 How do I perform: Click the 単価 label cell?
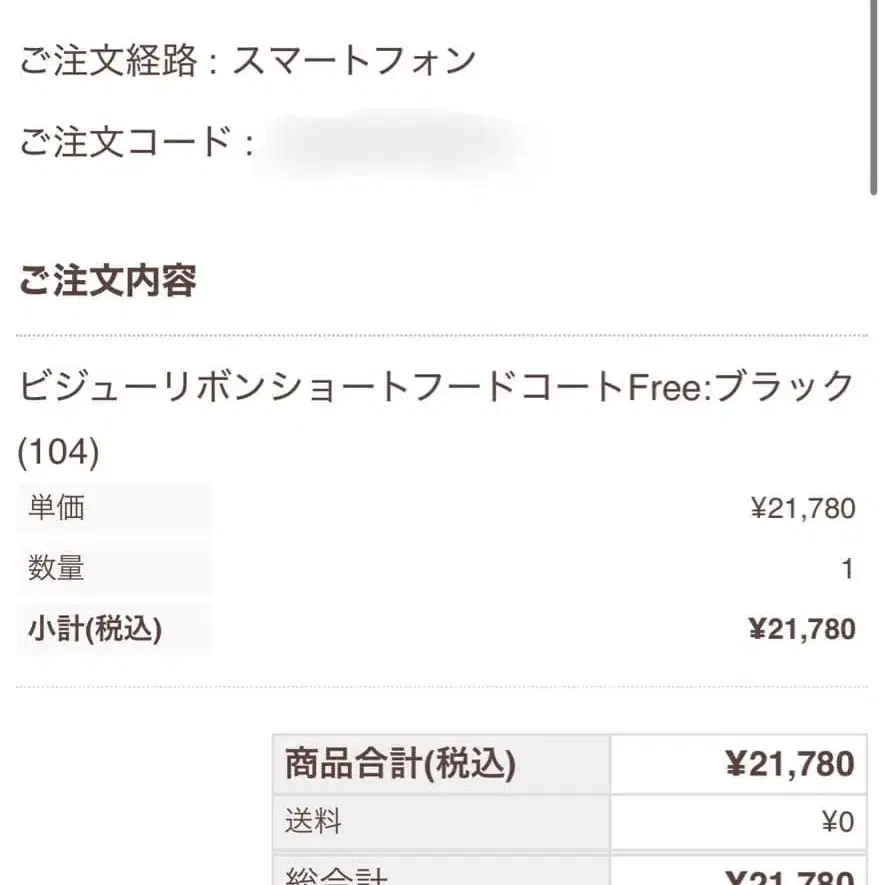pyautogui.click(x=114, y=508)
